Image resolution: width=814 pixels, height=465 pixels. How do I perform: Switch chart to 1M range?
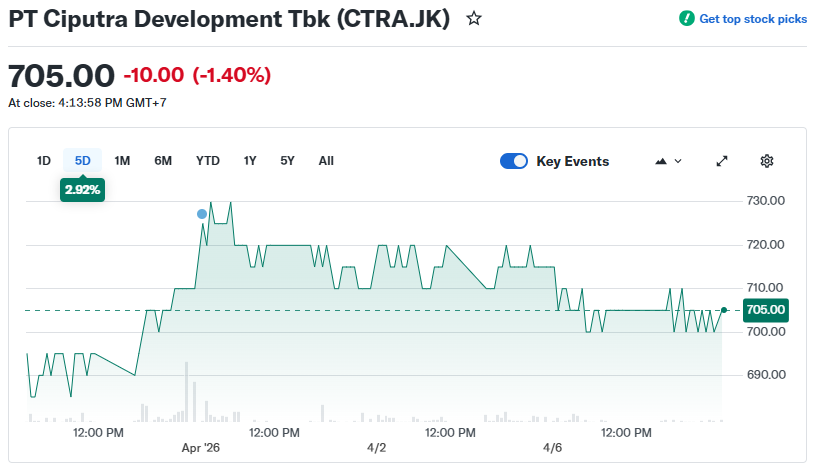pos(122,161)
